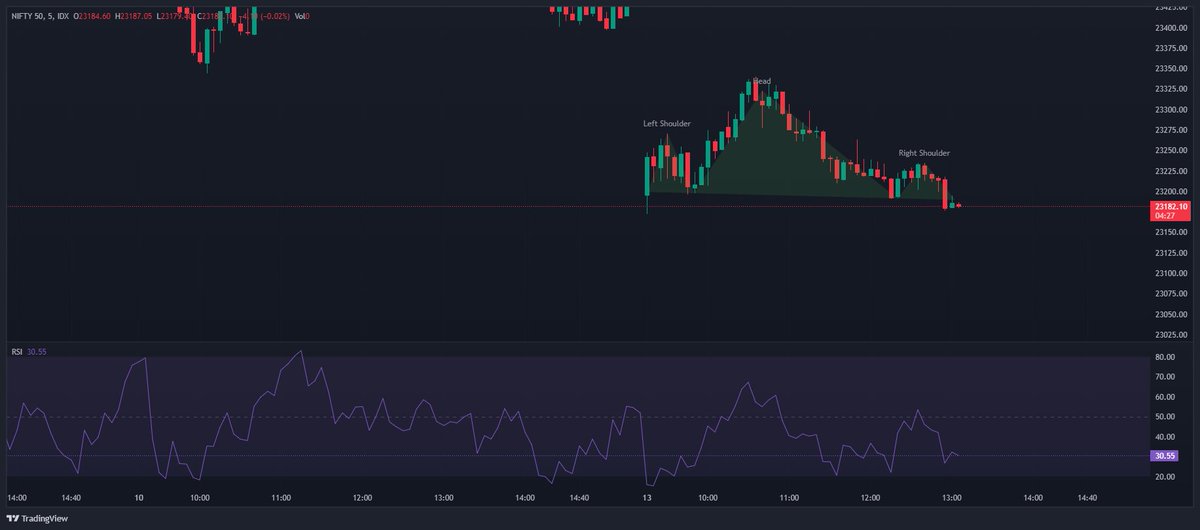The height and width of the screenshot is (530, 1200).
Task: Click the 11:00 label after date 13
Action: tap(790, 497)
